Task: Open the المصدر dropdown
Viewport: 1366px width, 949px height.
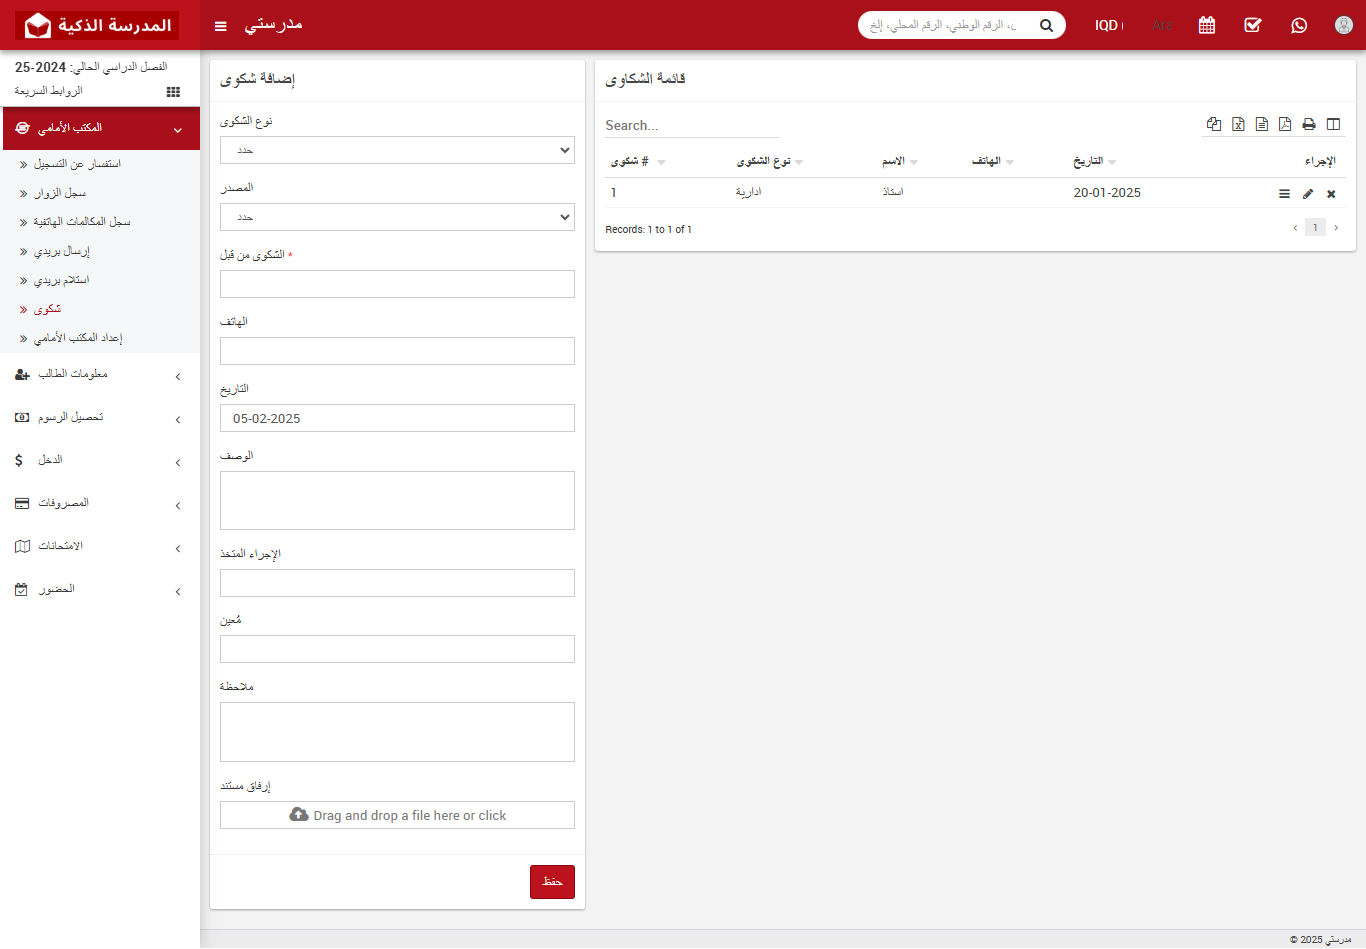Action: pyautogui.click(x=397, y=217)
